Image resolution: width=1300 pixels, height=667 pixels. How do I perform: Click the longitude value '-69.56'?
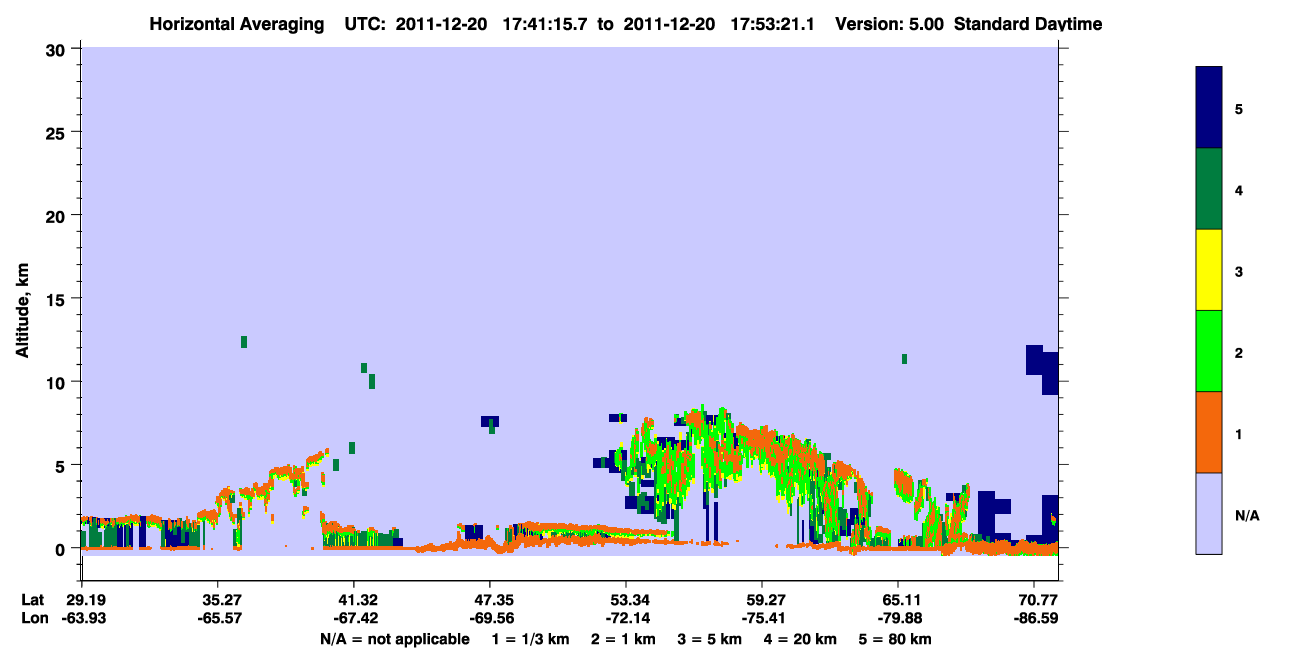coord(490,619)
